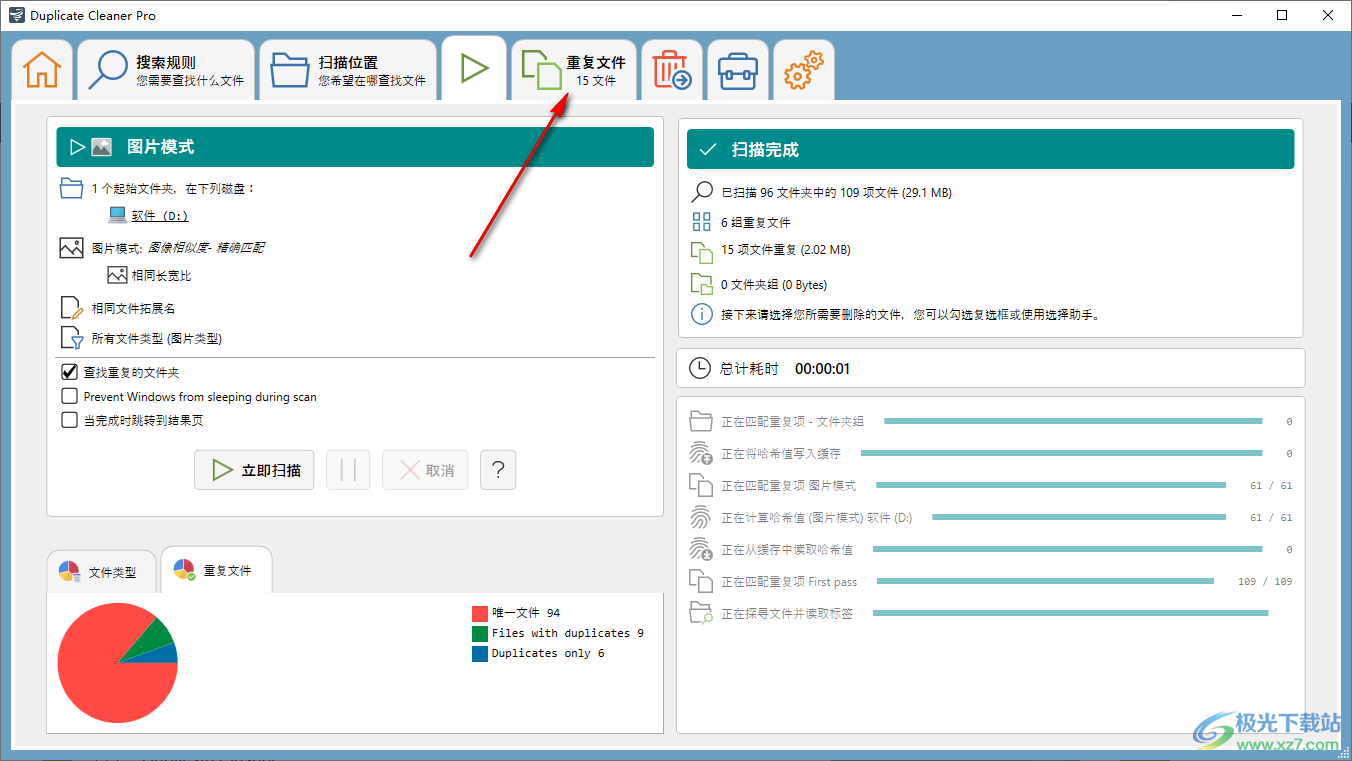Screen dimensions: 1352x761
Task: Click the 正在将哈希值写入缓存 progress bar
Action: [x=1062, y=453]
